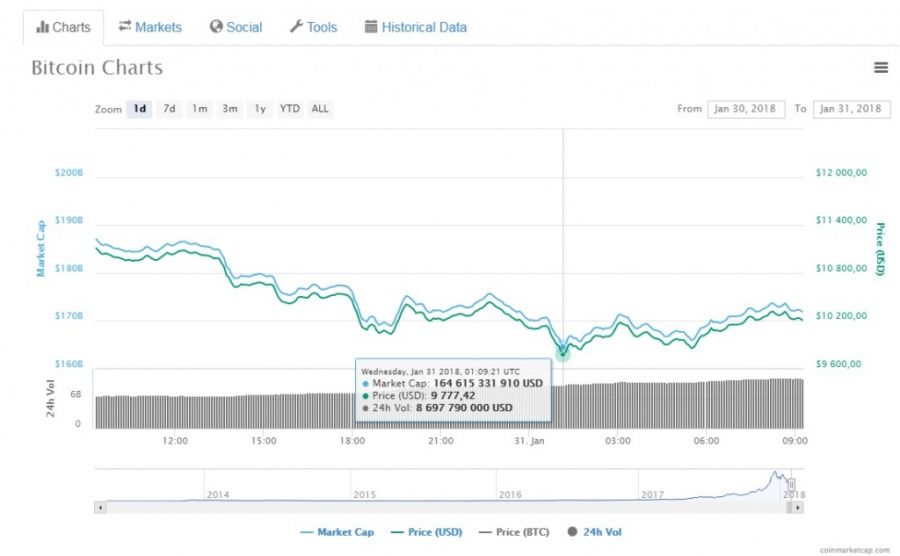The width and height of the screenshot is (900, 556).
Task: Click the $160B market cap axis label
Action: (x=69, y=364)
